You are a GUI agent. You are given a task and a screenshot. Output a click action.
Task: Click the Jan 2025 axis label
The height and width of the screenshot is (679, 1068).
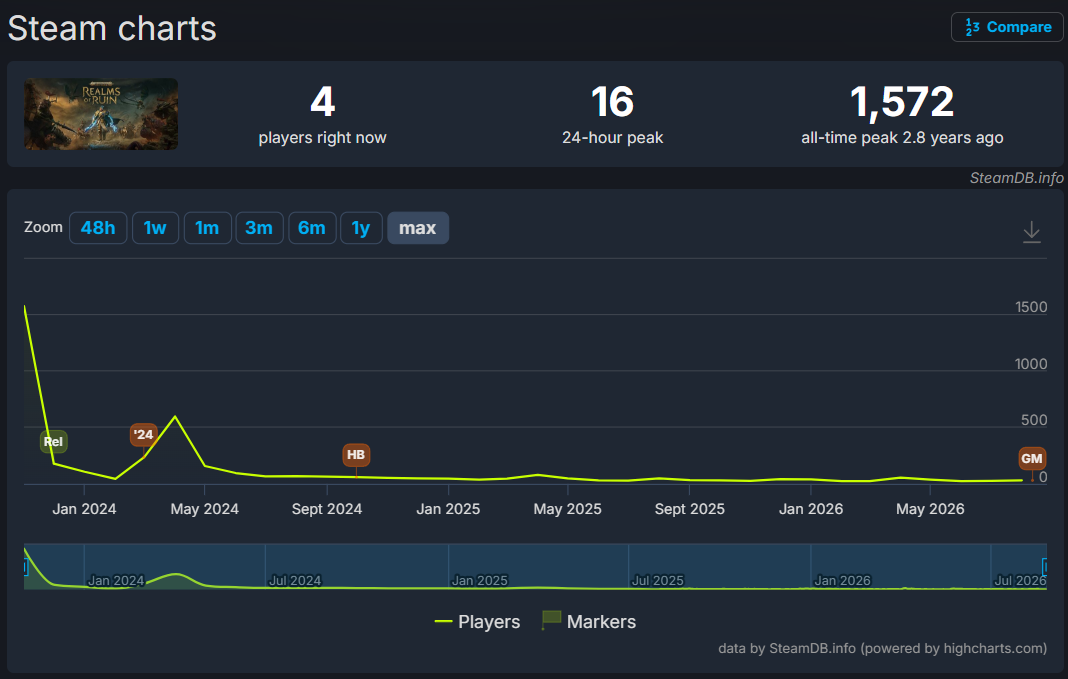coord(448,509)
